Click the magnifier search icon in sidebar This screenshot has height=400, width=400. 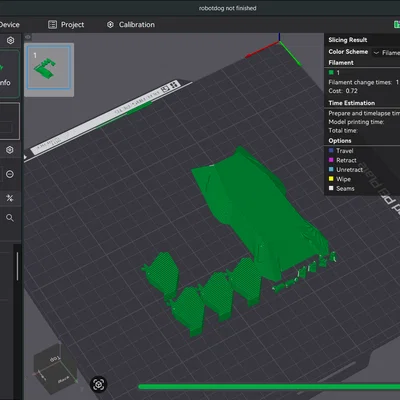coord(10,218)
